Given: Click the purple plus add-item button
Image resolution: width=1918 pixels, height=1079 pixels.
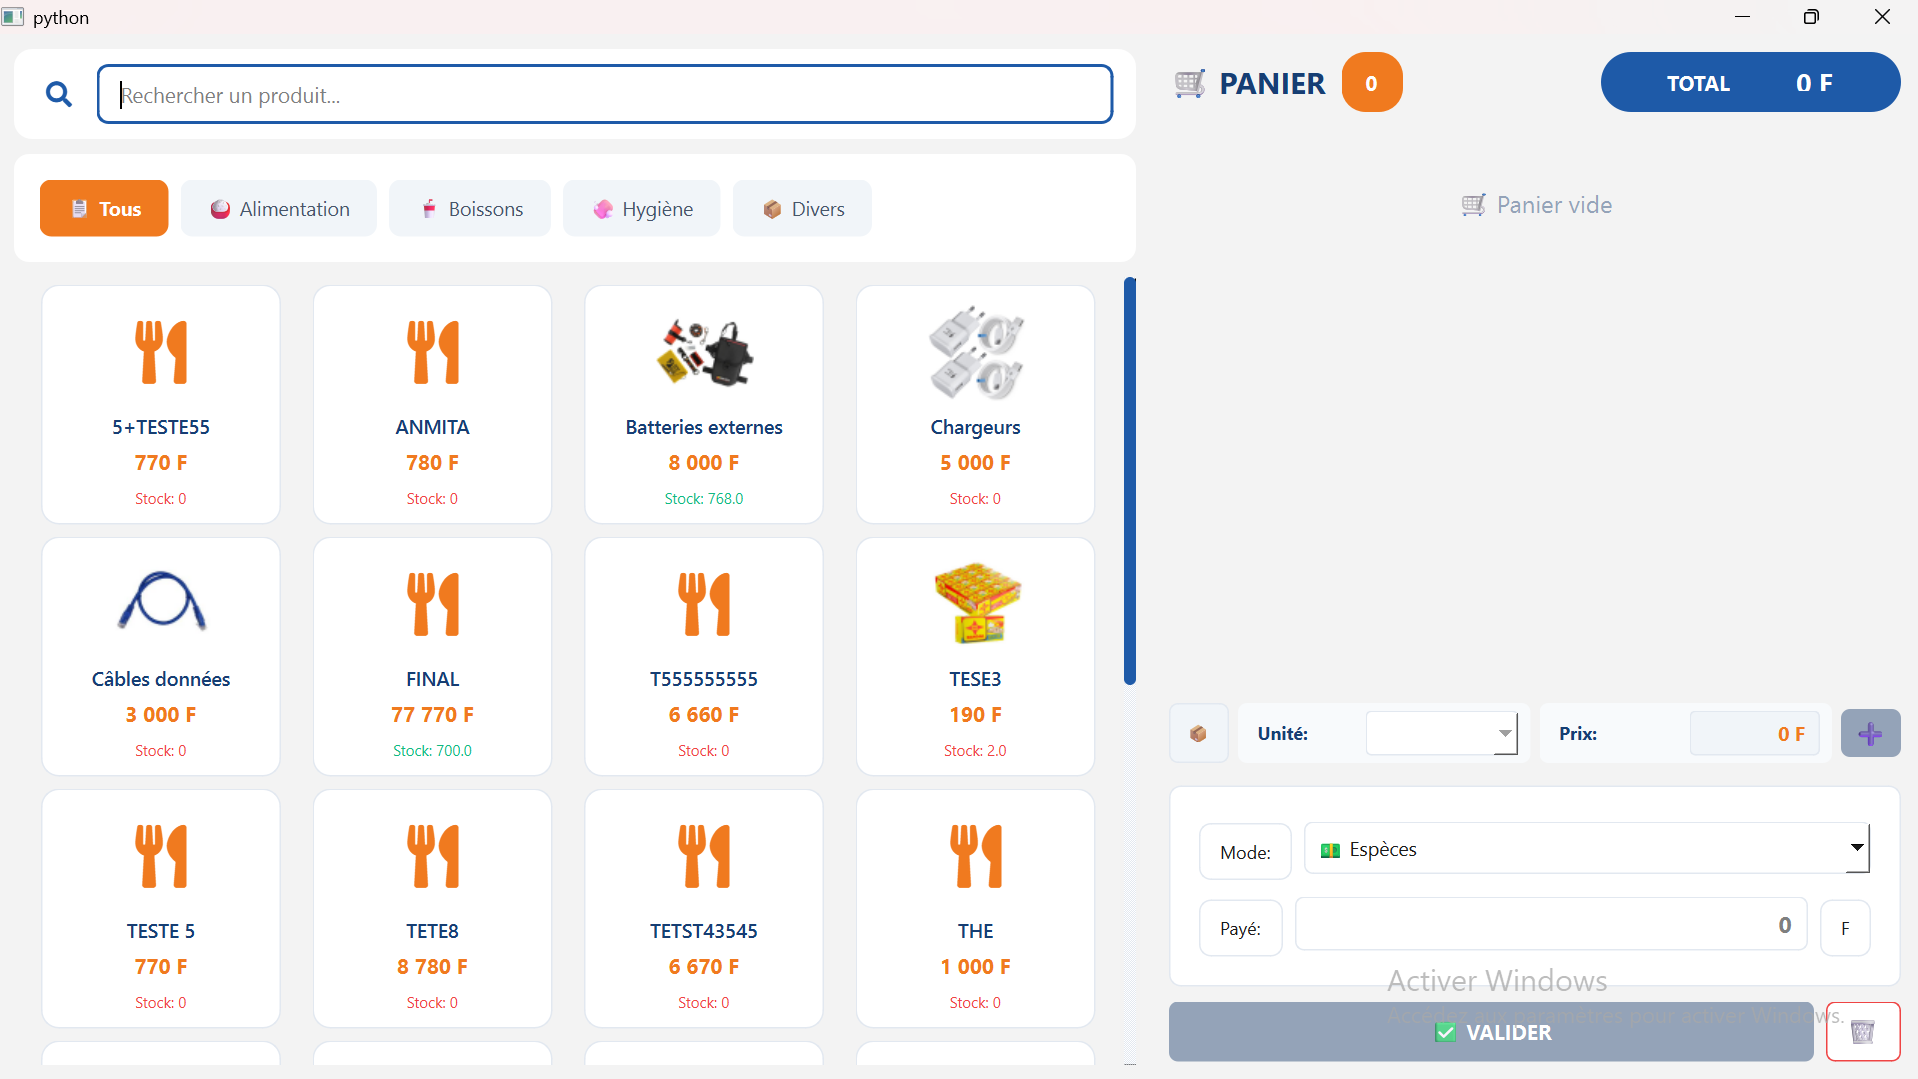Looking at the screenshot, I should pos(1870,734).
